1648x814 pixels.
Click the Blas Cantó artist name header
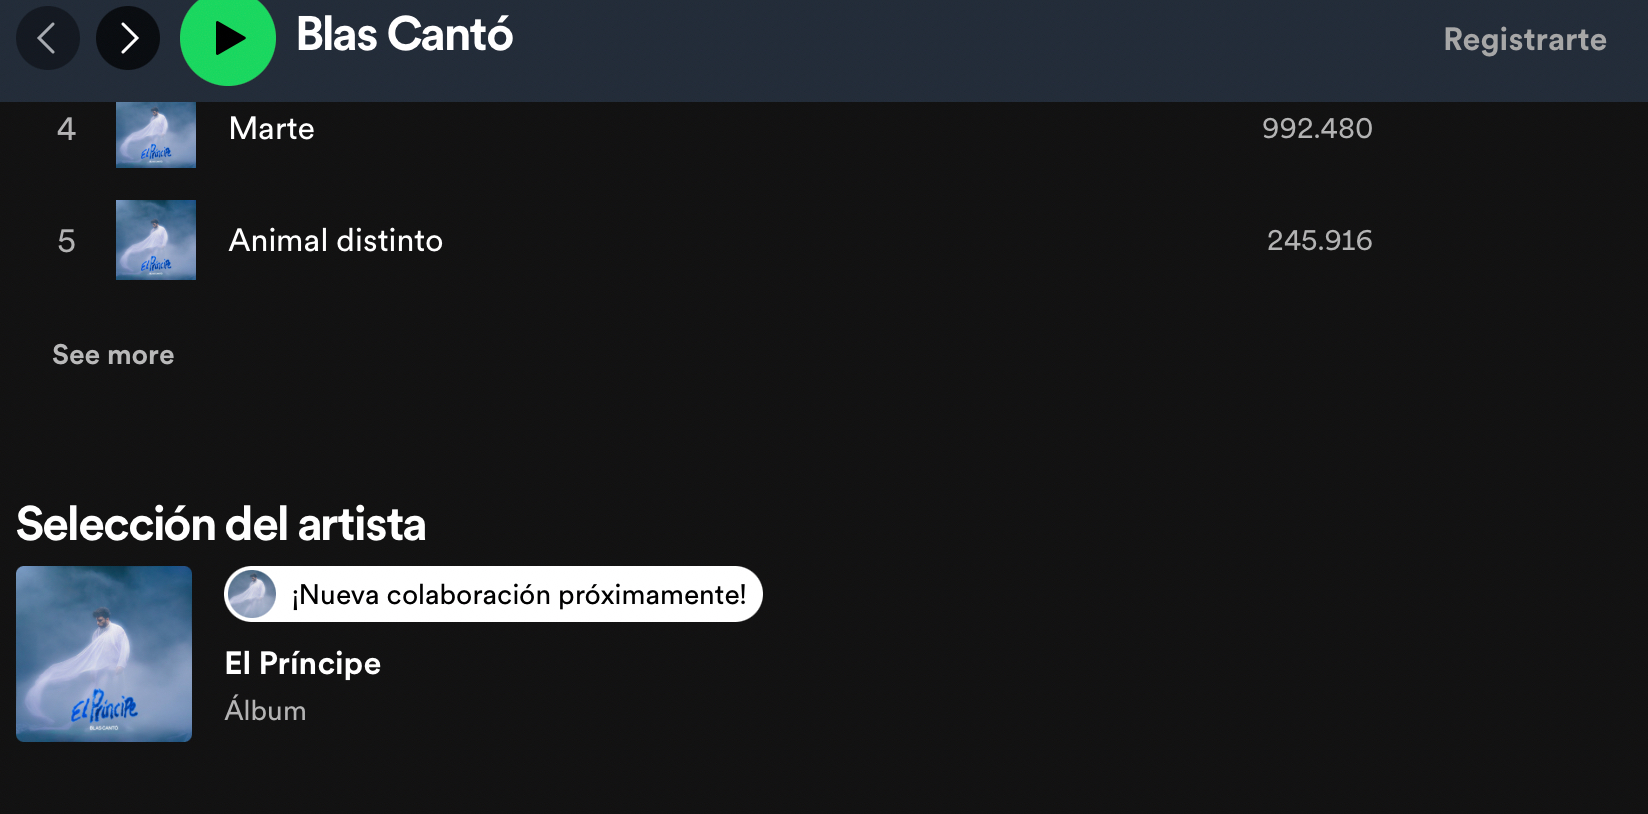pos(404,36)
